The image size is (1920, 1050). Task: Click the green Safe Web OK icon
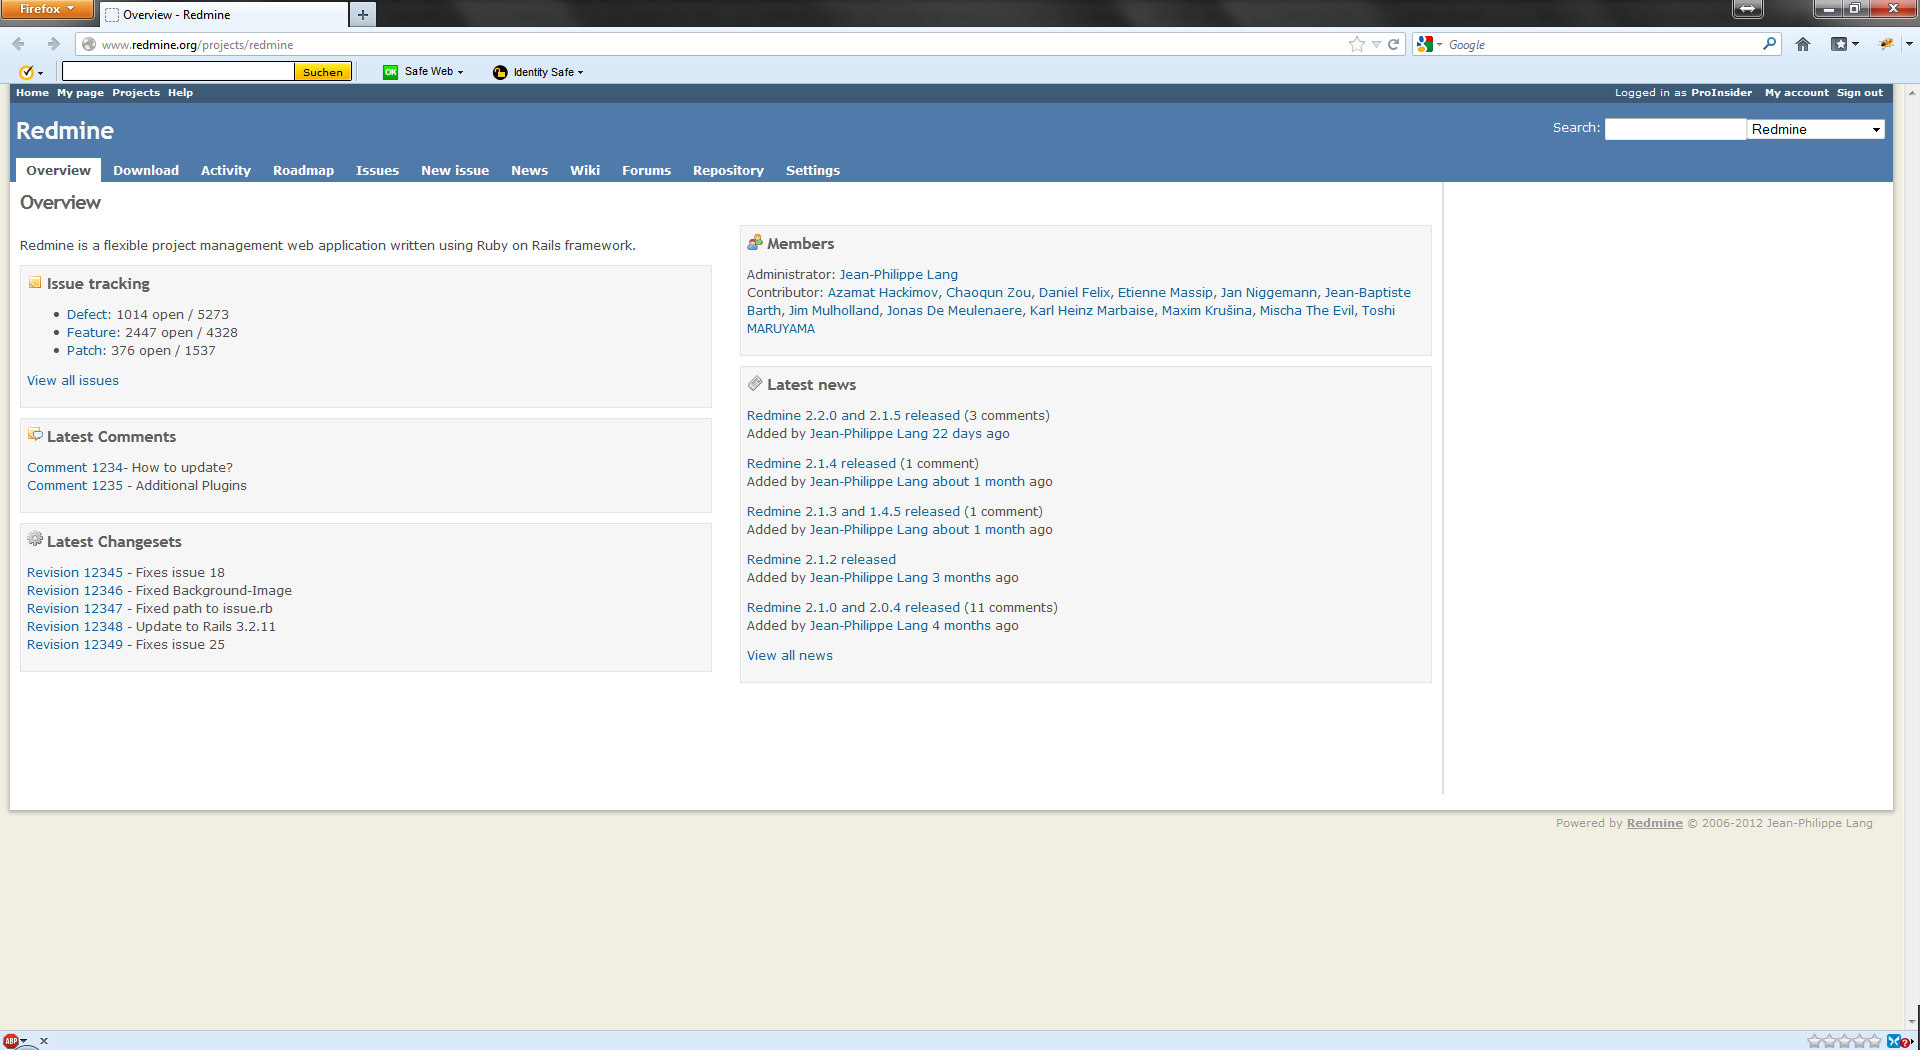click(390, 72)
